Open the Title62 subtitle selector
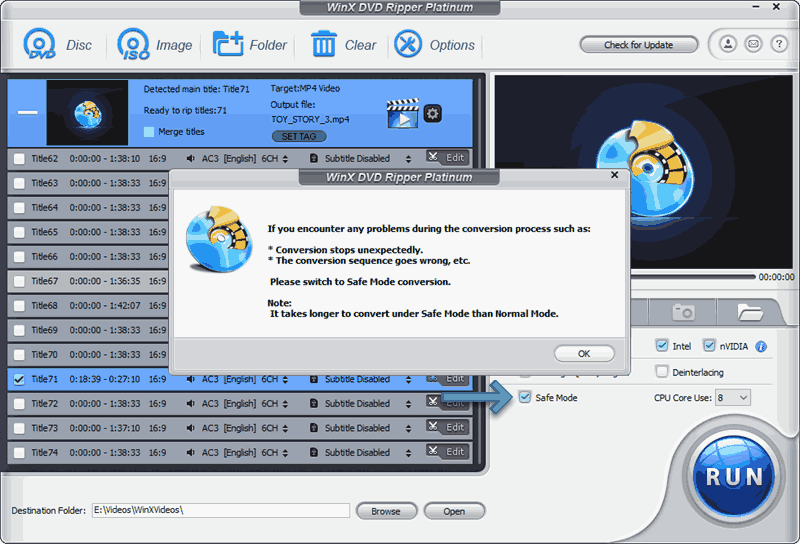This screenshot has height=544, width=800. click(x=408, y=159)
